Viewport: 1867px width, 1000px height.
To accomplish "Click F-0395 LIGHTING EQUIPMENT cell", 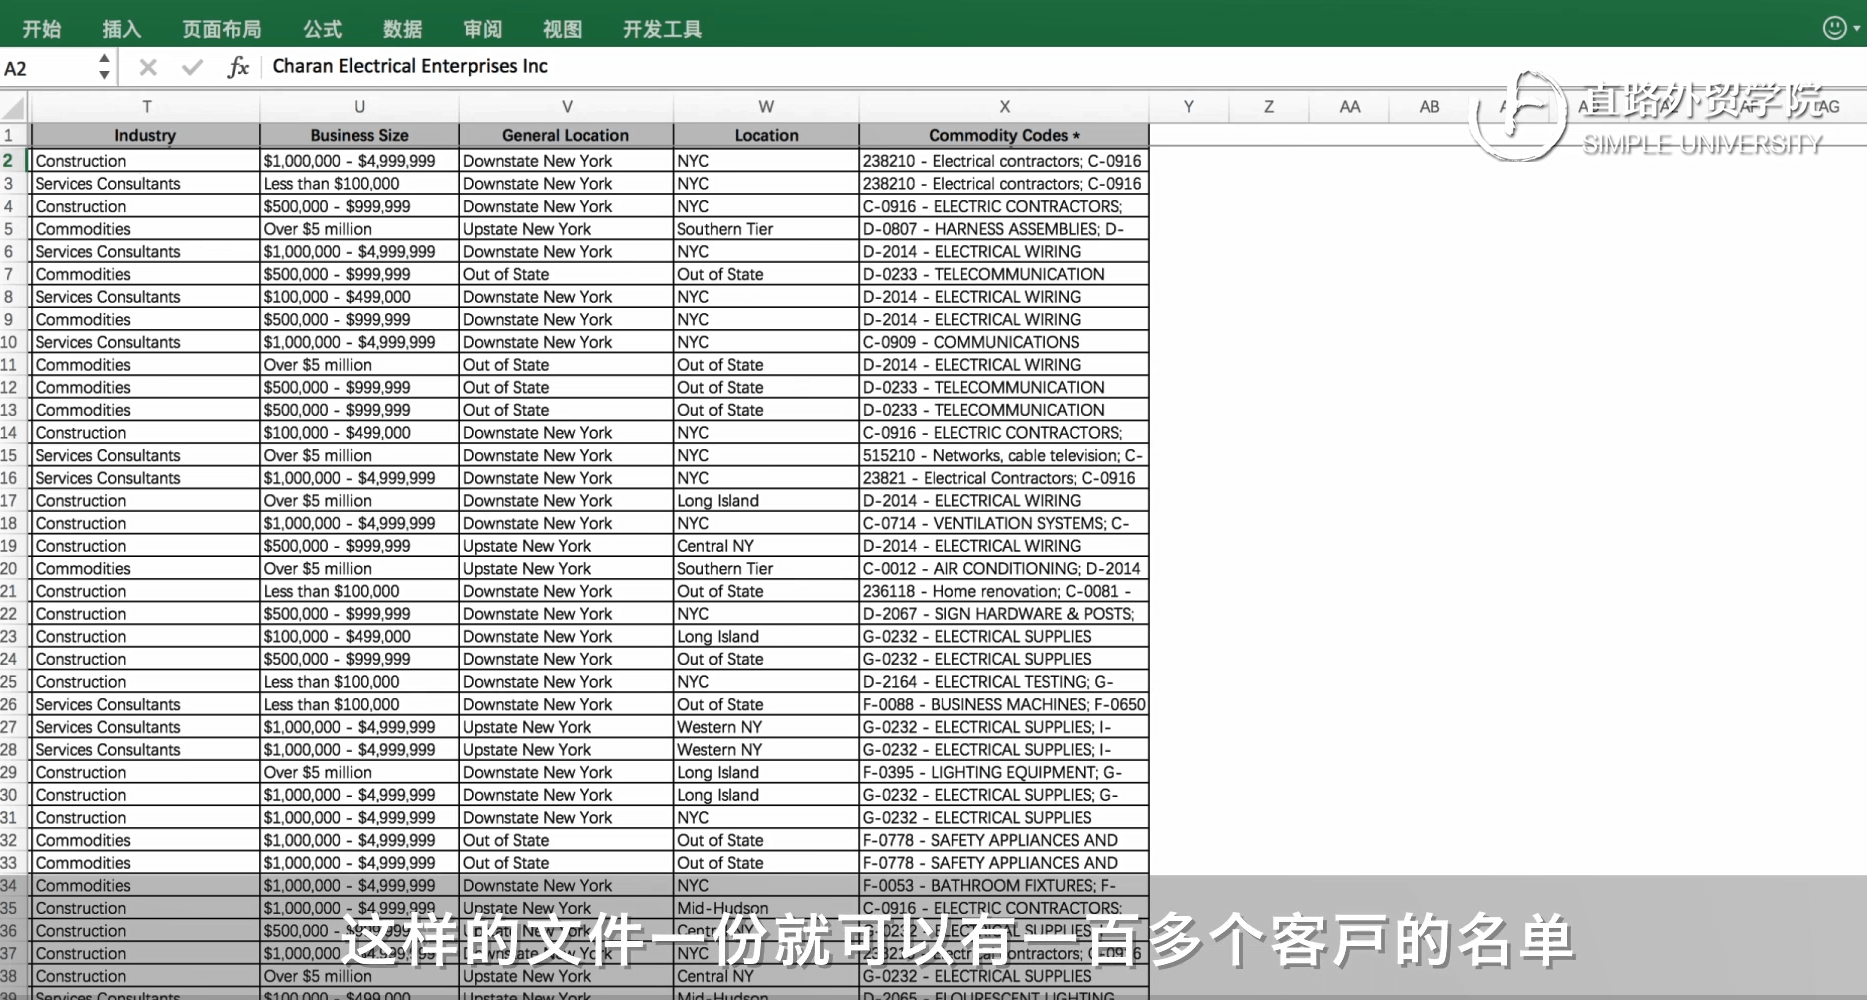I will 1004,772.
